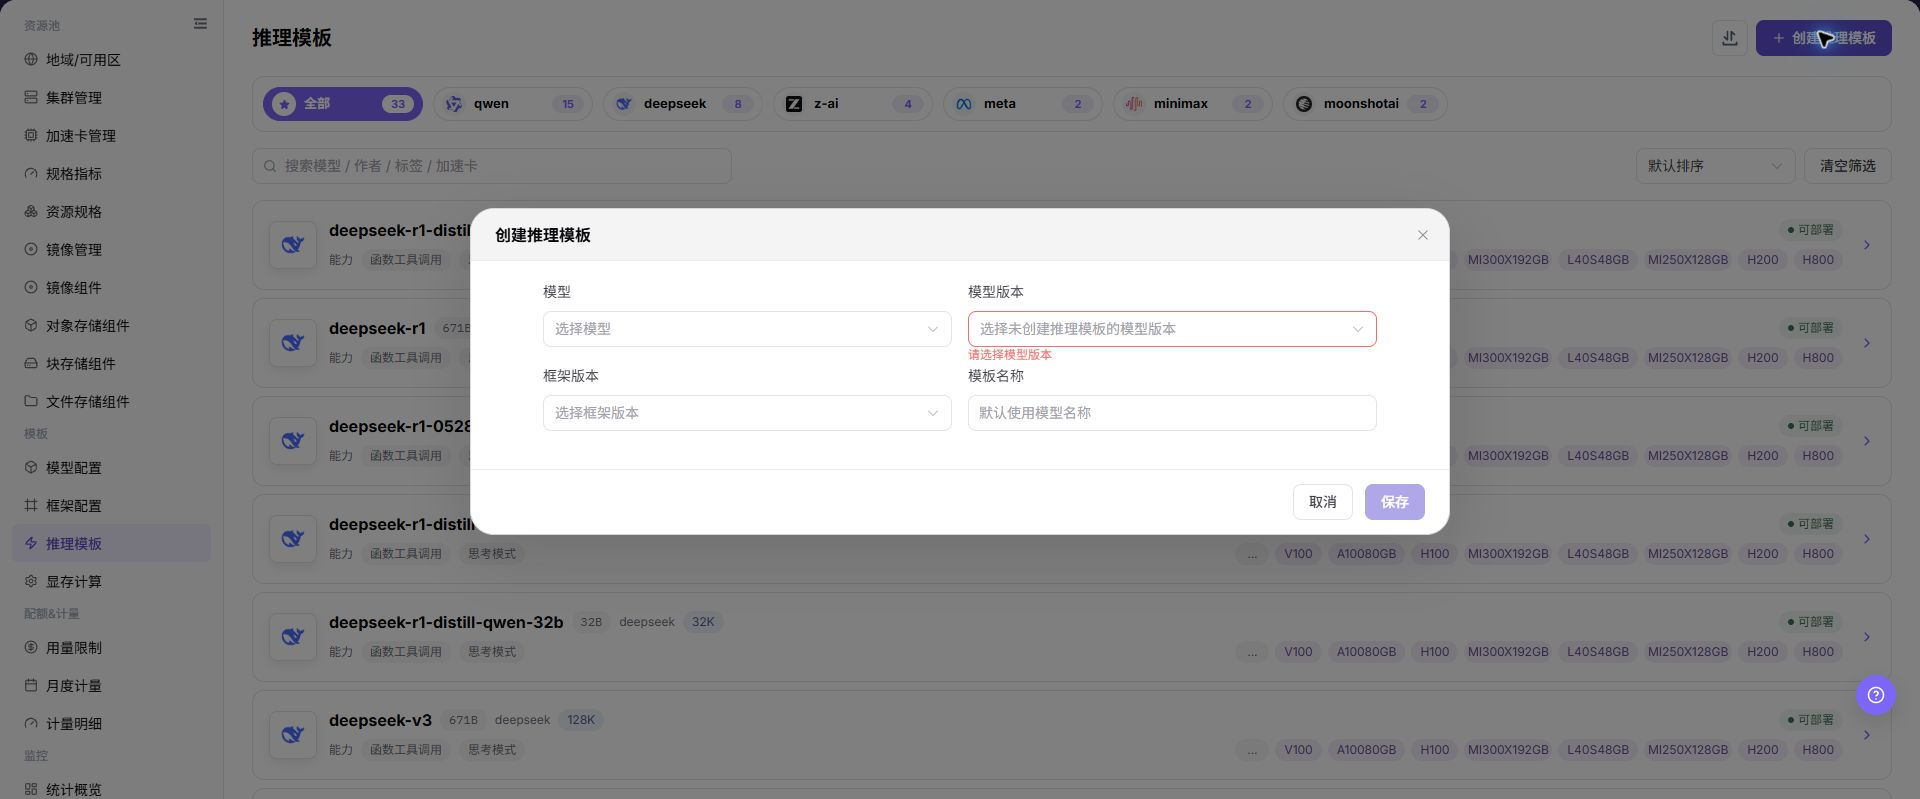The height and width of the screenshot is (799, 1920).
Task: Expand the deepseek-r1-0528 row chevron
Action: coord(1867,441)
